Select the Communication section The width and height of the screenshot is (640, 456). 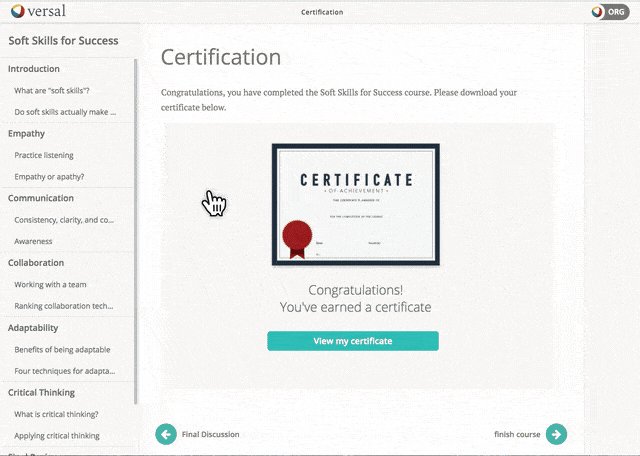pyautogui.click(x=41, y=198)
